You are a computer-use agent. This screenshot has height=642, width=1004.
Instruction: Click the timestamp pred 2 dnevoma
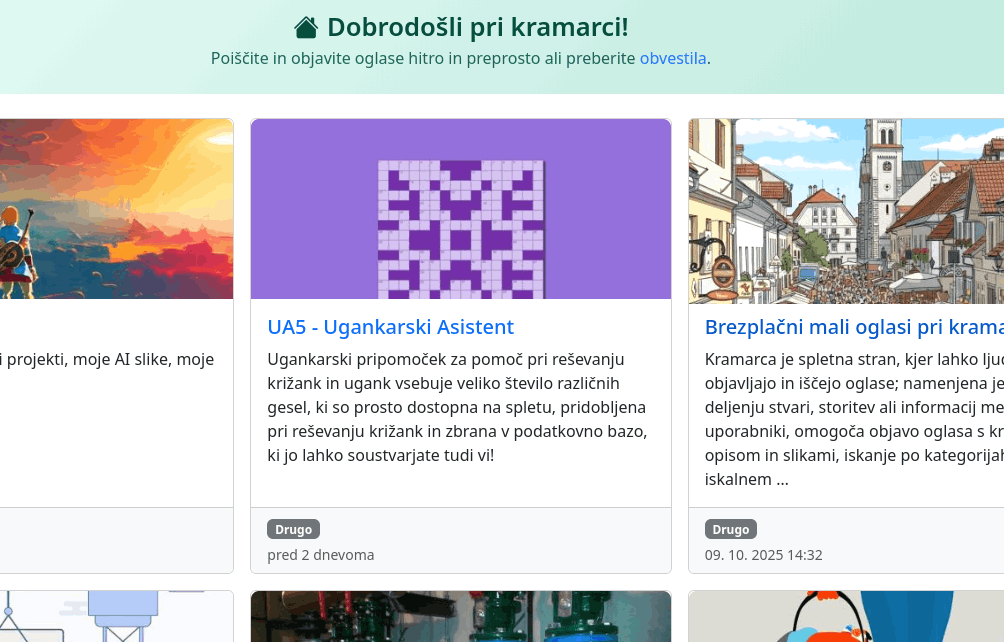[x=320, y=554]
